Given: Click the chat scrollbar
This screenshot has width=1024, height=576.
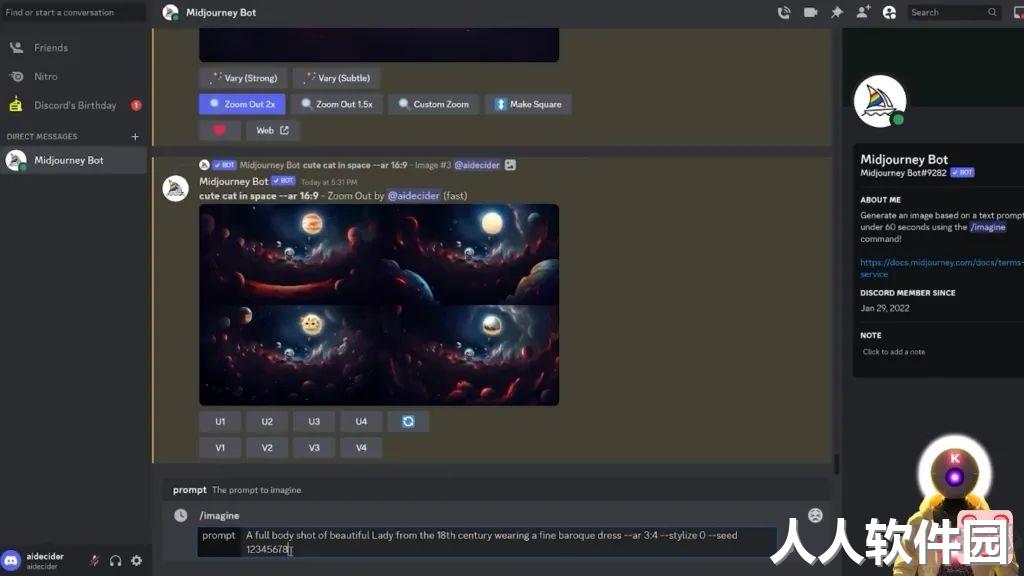Looking at the screenshot, I should (x=836, y=464).
